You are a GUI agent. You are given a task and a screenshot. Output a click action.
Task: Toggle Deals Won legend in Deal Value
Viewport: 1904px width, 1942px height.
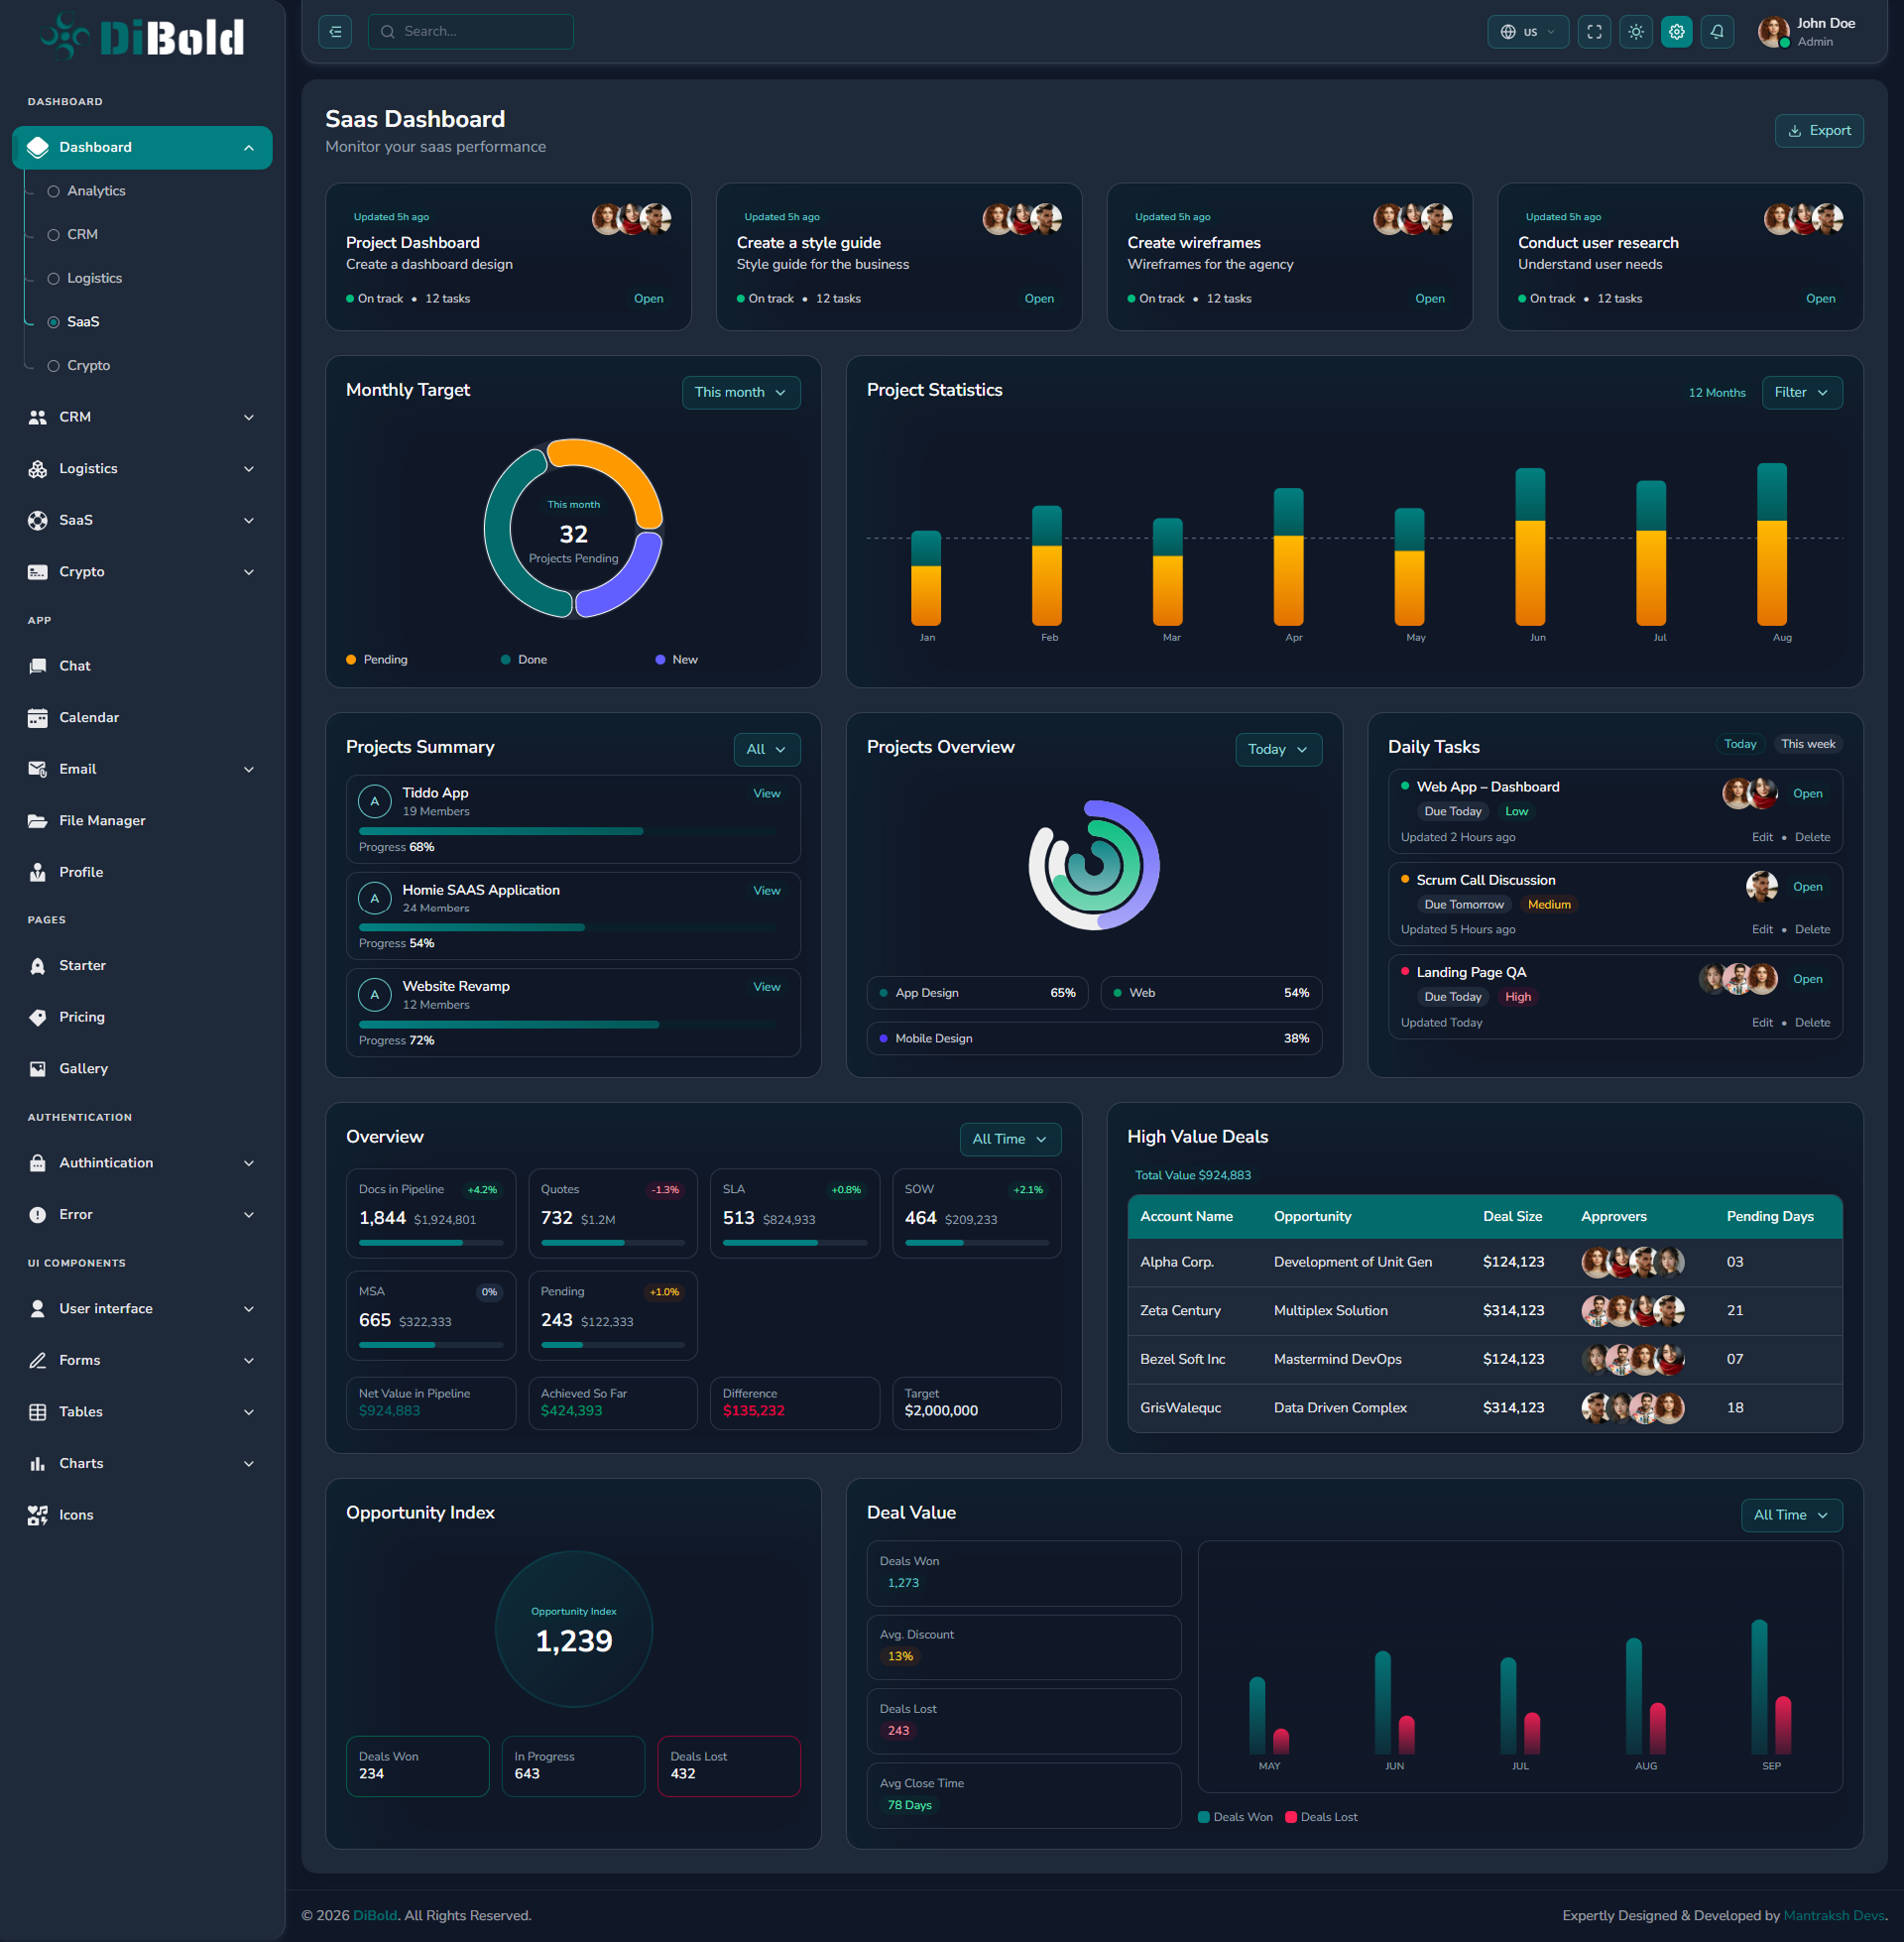pyautogui.click(x=1235, y=1817)
